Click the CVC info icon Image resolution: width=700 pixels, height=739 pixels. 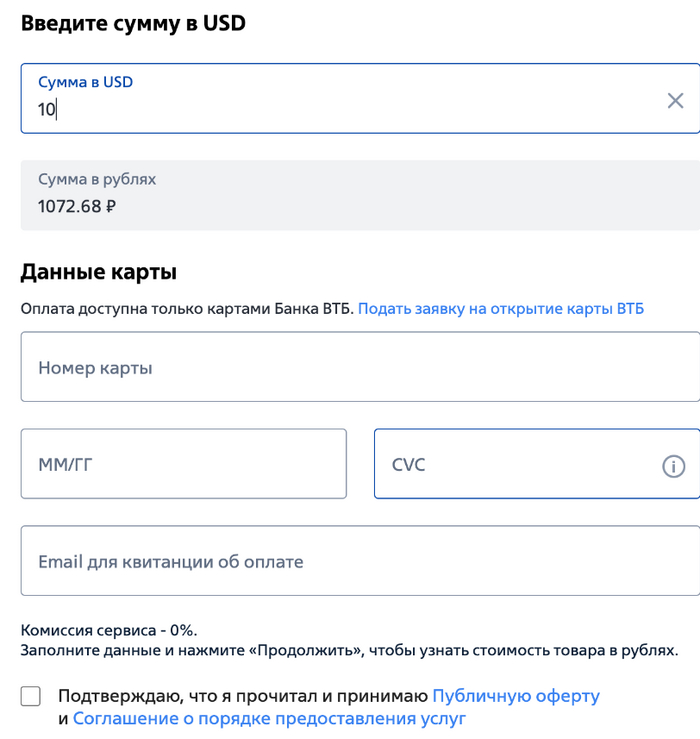click(674, 466)
